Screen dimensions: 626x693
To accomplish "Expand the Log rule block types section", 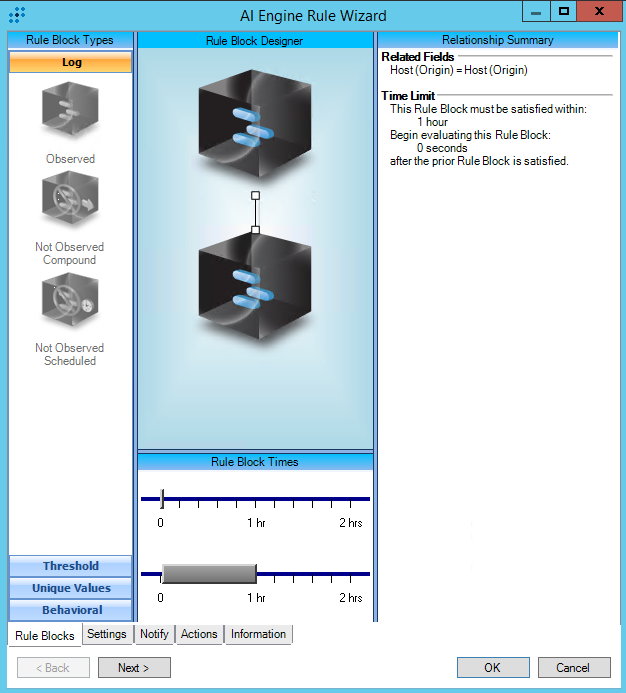I will click(x=70, y=62).
